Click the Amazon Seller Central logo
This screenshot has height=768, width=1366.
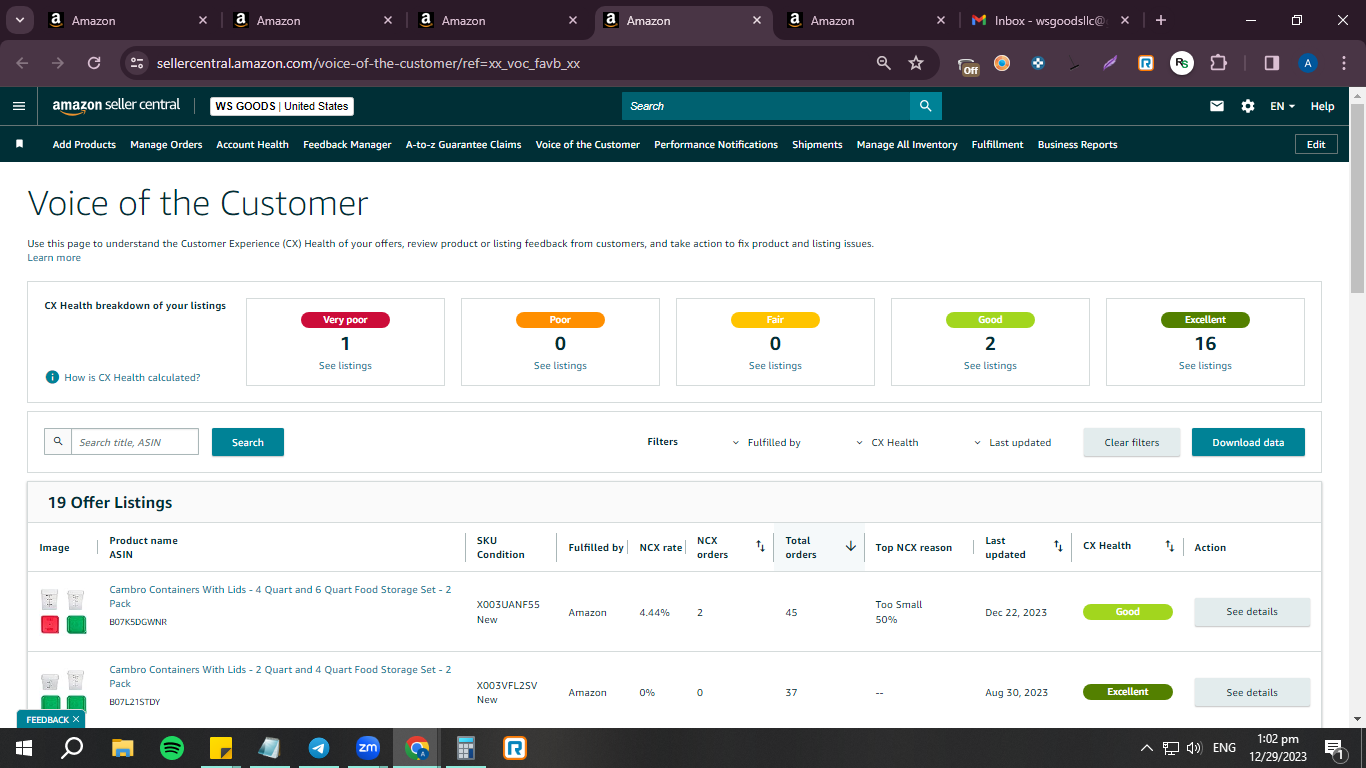[116, 106]
